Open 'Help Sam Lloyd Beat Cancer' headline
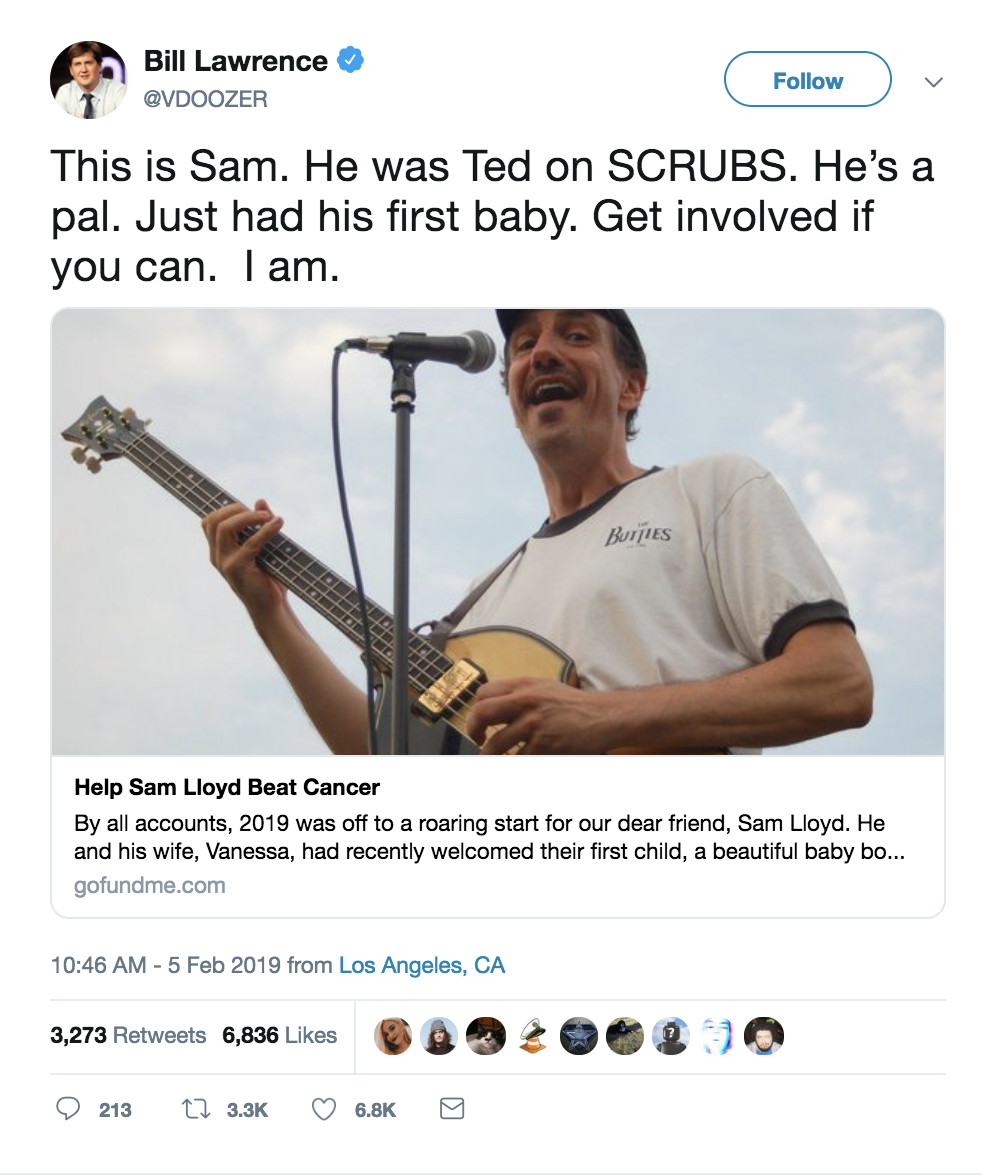 pyautogui.click(x=226, y=787)
